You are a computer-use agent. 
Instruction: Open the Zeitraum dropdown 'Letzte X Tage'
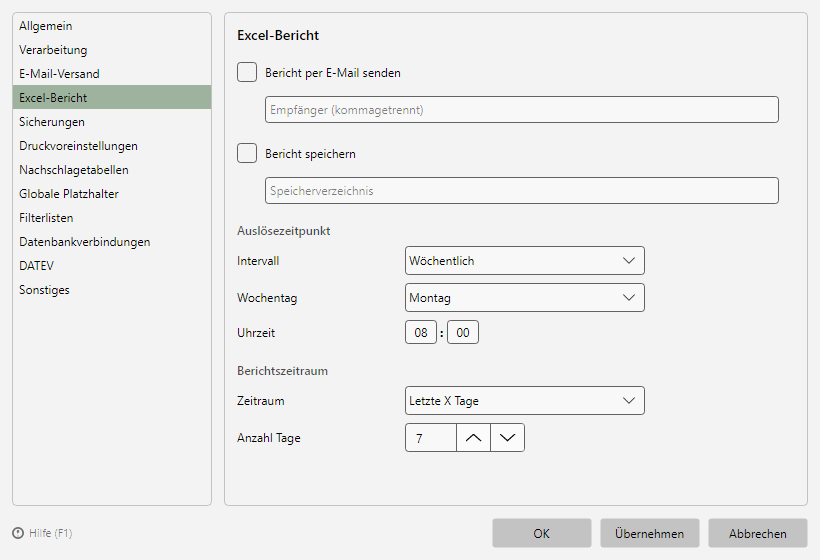point(525,401)
